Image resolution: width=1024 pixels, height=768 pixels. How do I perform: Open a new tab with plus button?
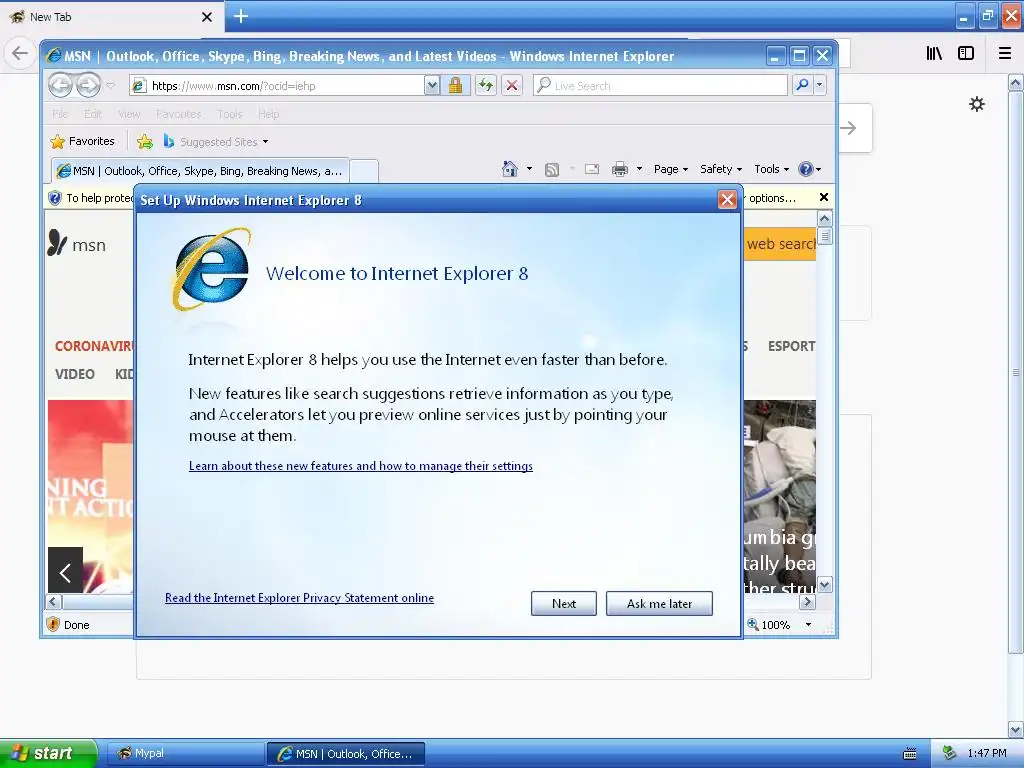click(241, 16)
